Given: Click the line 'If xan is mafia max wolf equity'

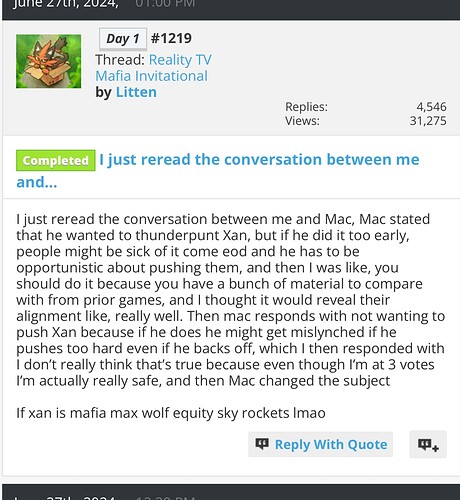Looking at the screenshot, I should [x=171, y=413].
